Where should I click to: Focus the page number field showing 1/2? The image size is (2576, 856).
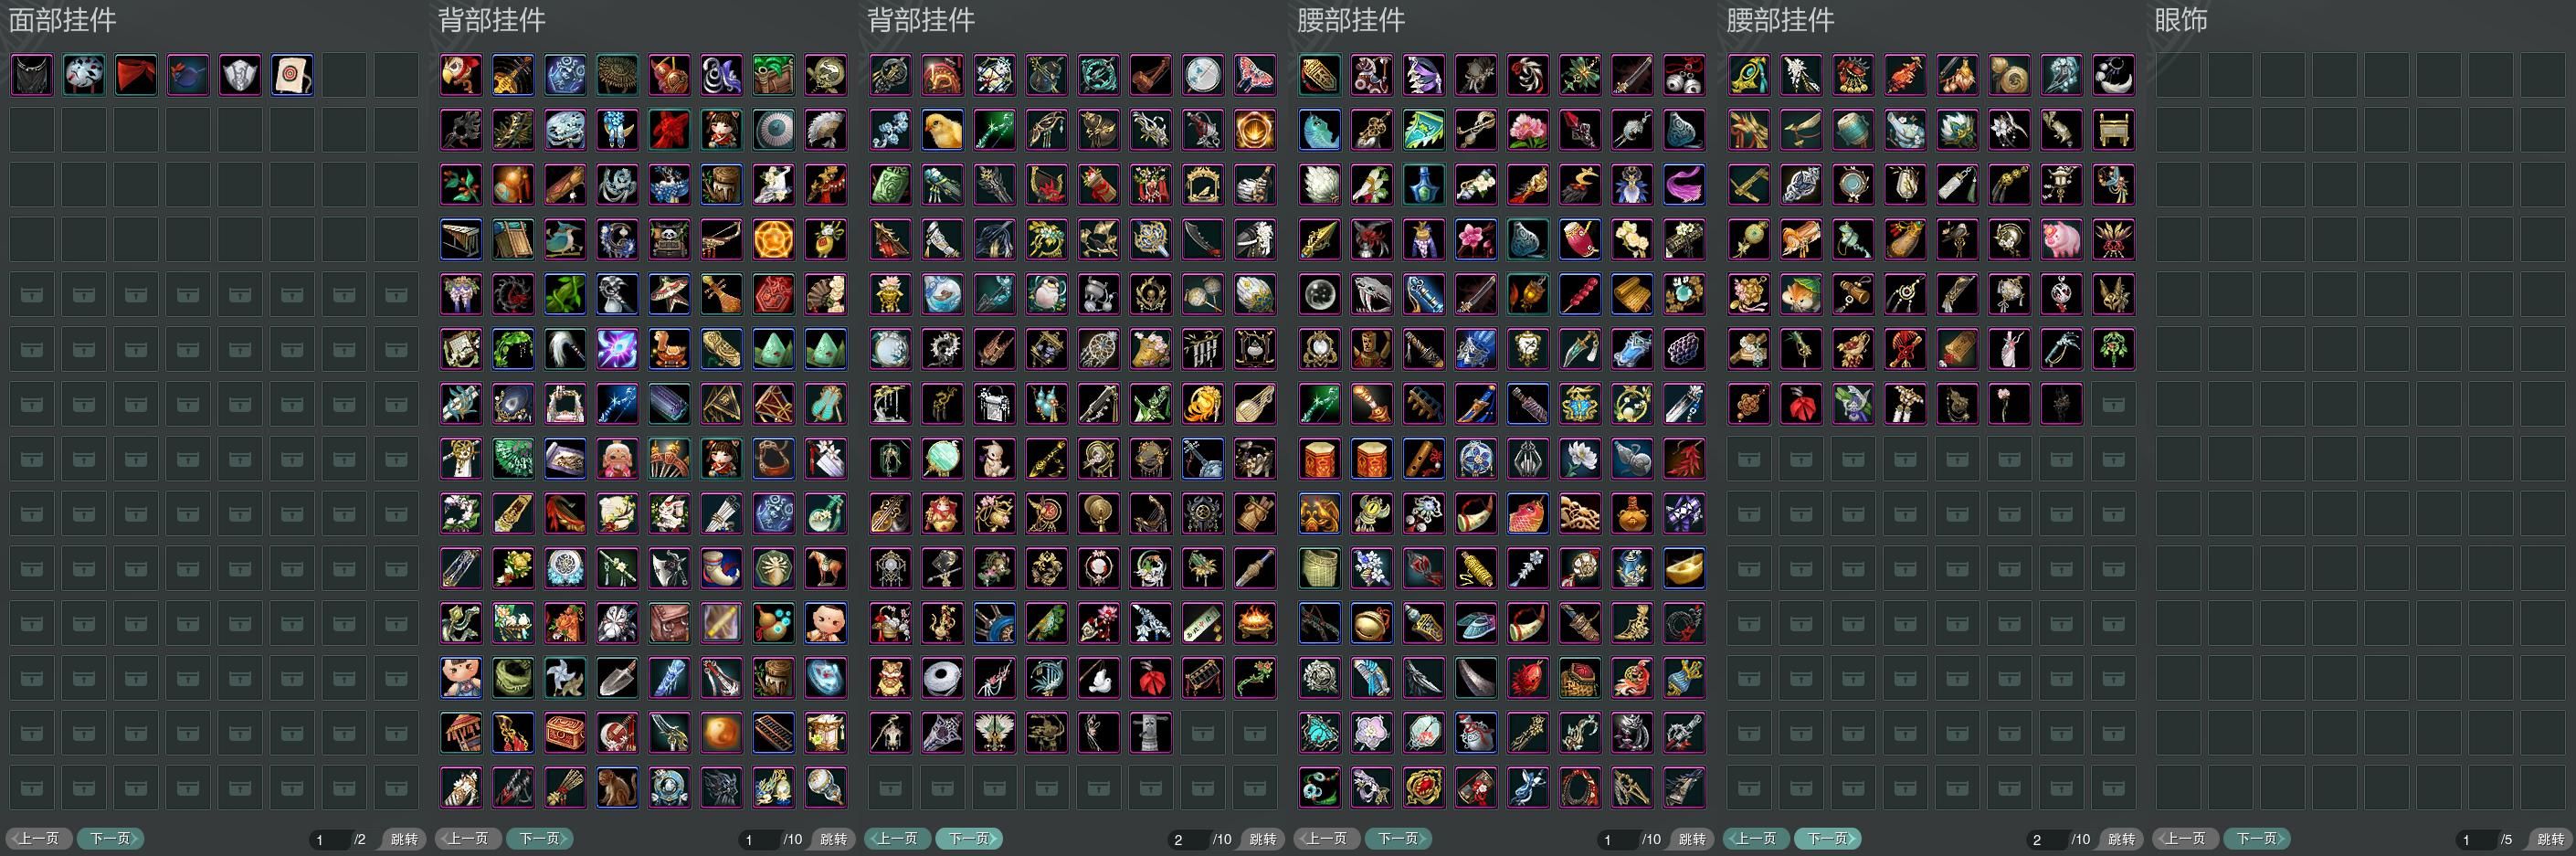point(328,839)
